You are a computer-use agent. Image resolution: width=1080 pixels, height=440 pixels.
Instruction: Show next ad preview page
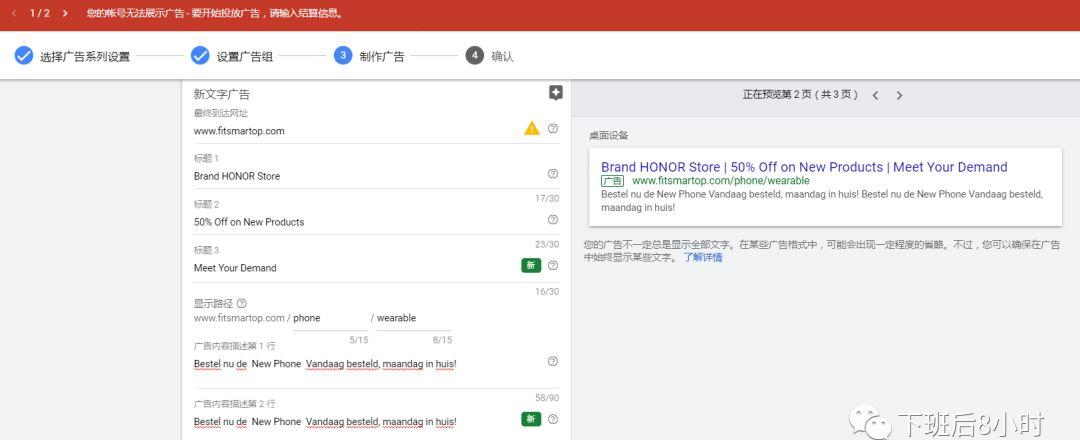899,96
